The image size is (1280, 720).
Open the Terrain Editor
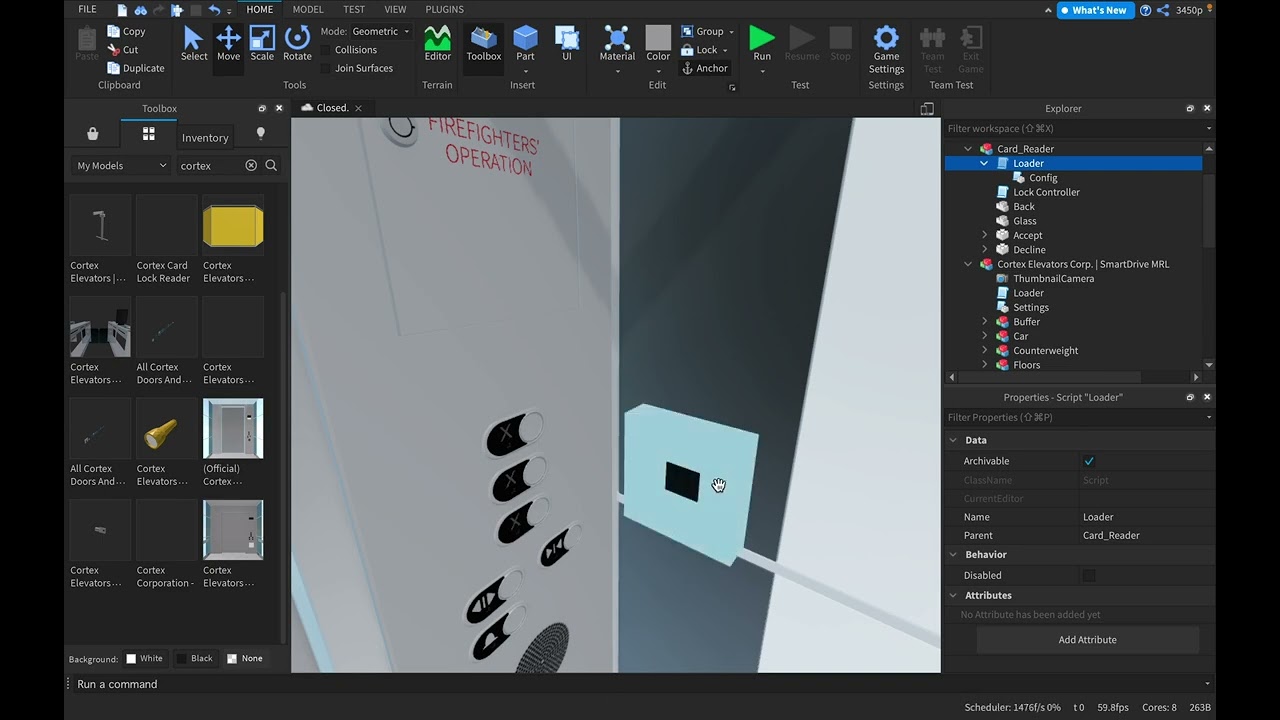click(x=437, y=44)
